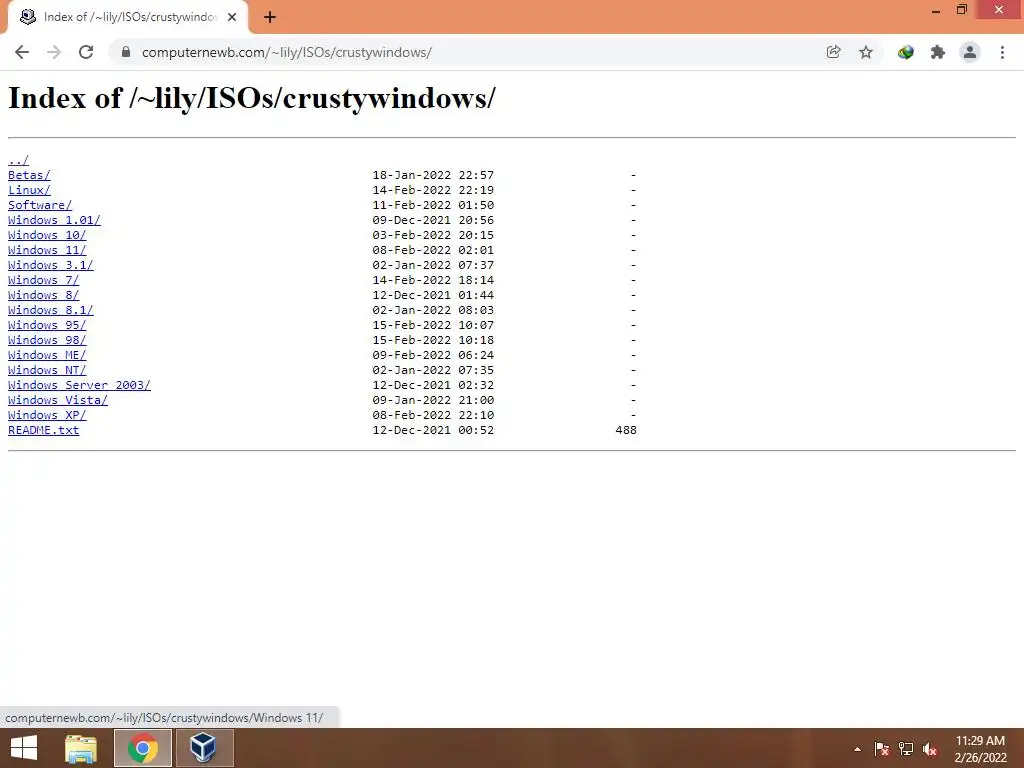The height and width of the screenshot is (768, 1024).
Task: Click the page heading Index of /~lily/ISOs/crustywindows/
Action: 251,98
